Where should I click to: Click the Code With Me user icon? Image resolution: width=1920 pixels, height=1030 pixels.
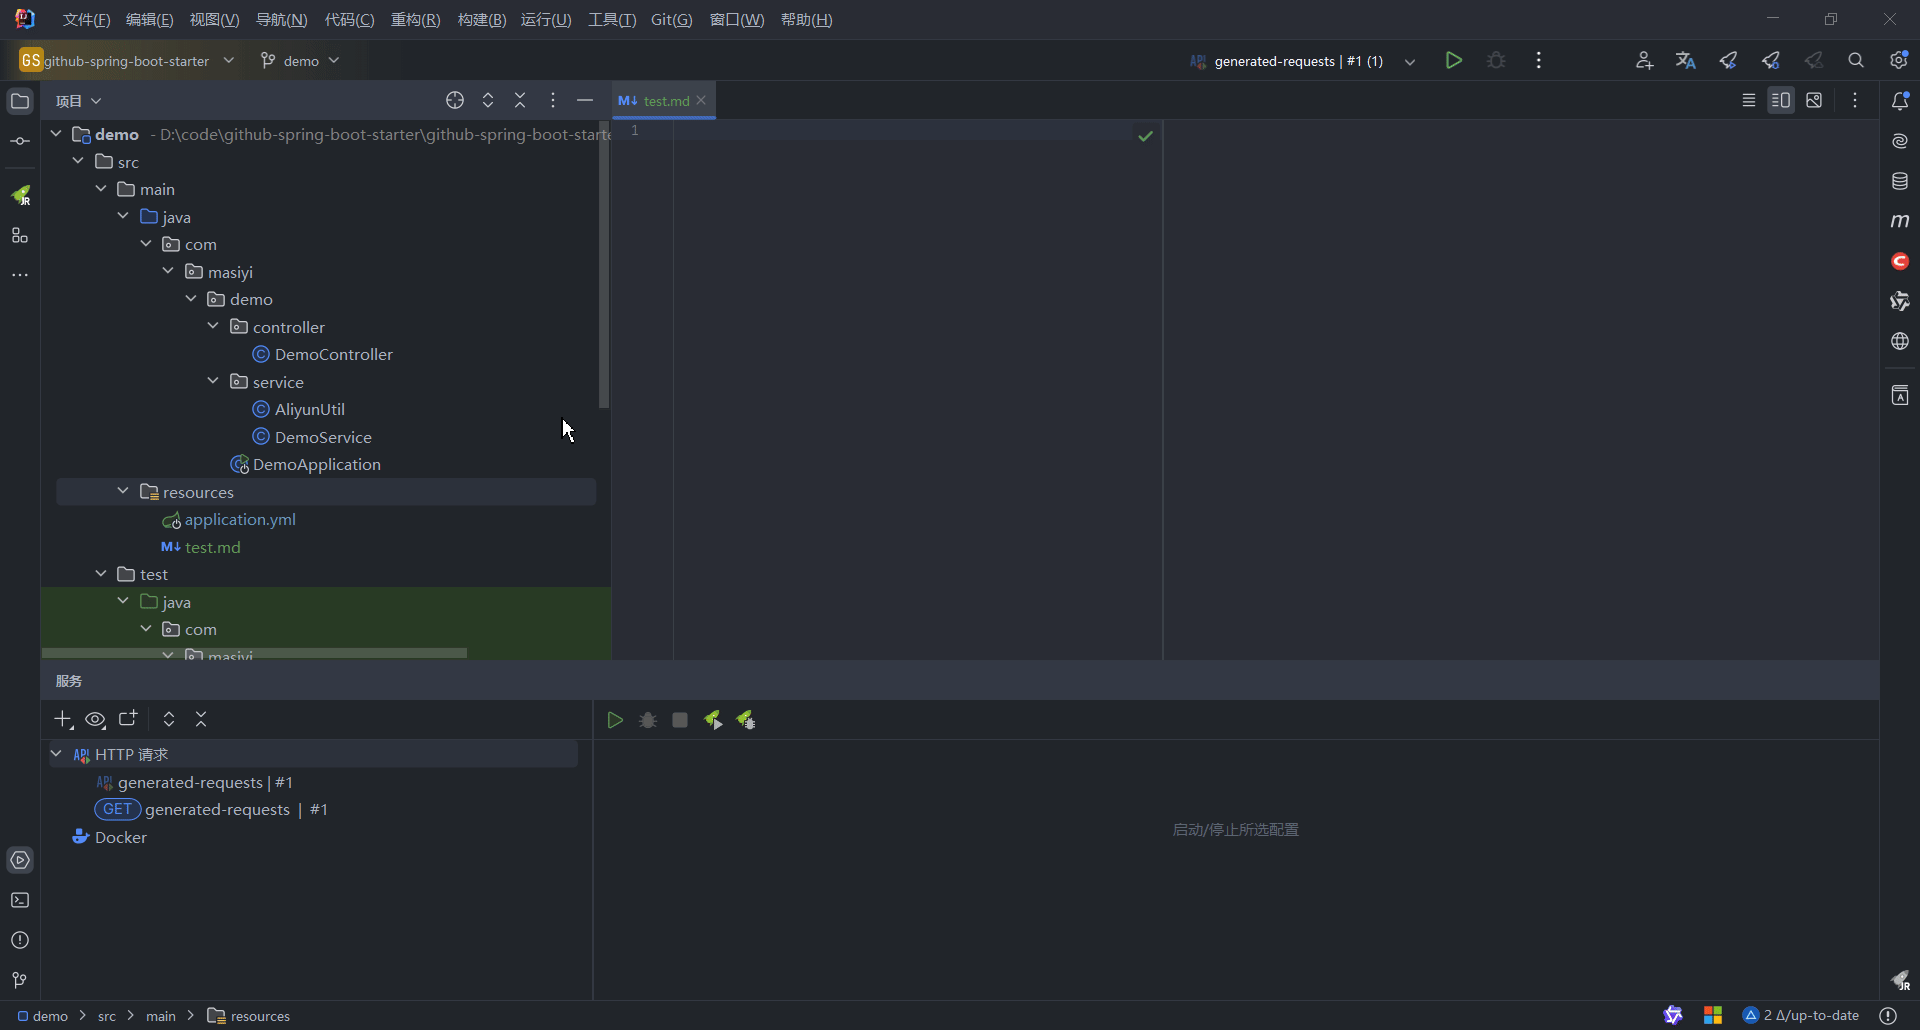1644,61
